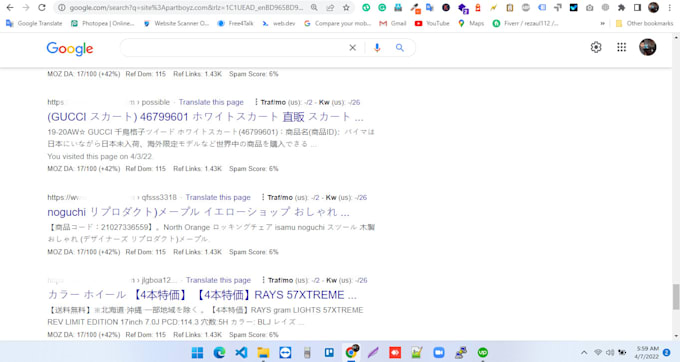Open network Wi-Fi tray icon

tap(598, 352)
